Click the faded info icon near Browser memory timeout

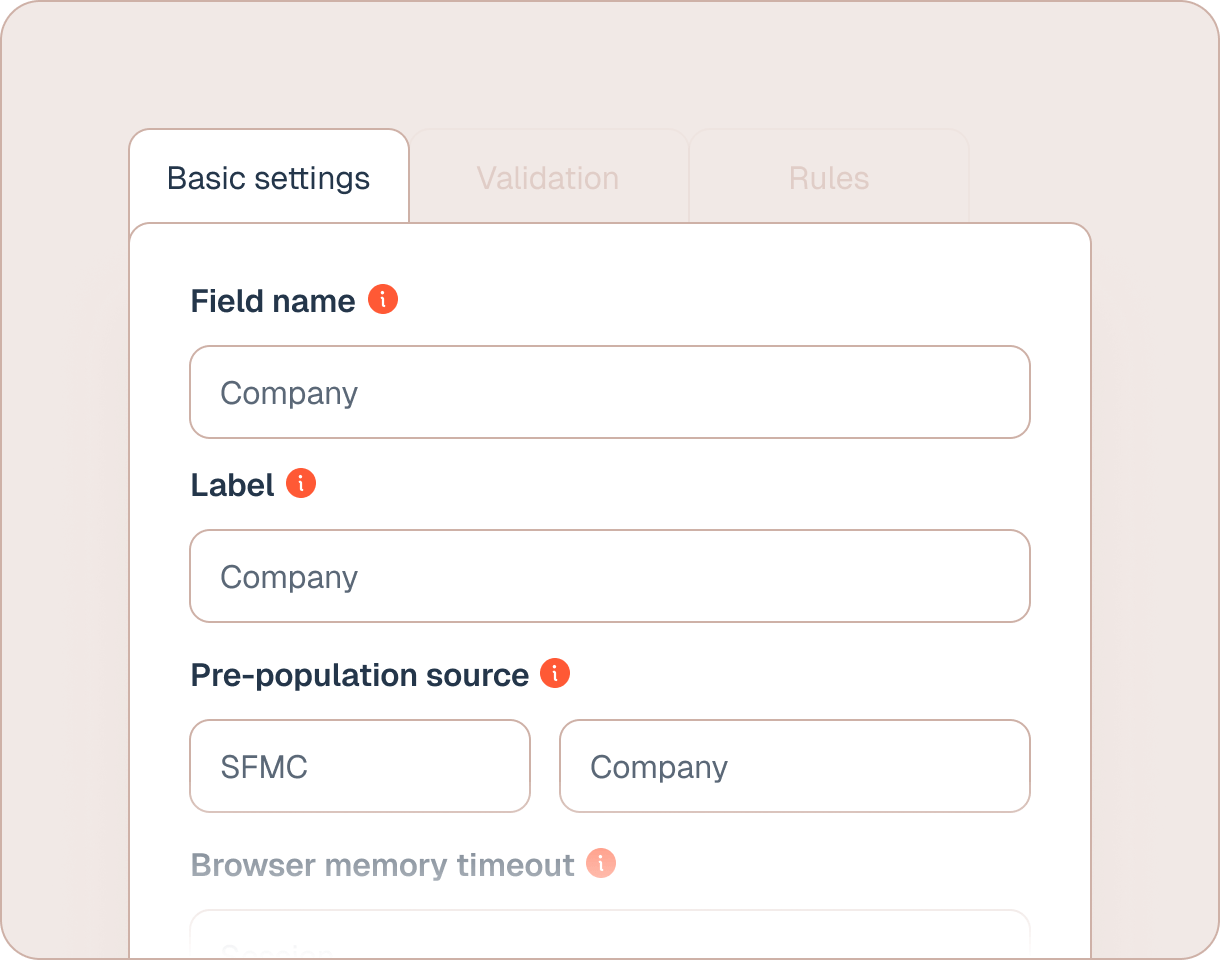click(601, 862)
